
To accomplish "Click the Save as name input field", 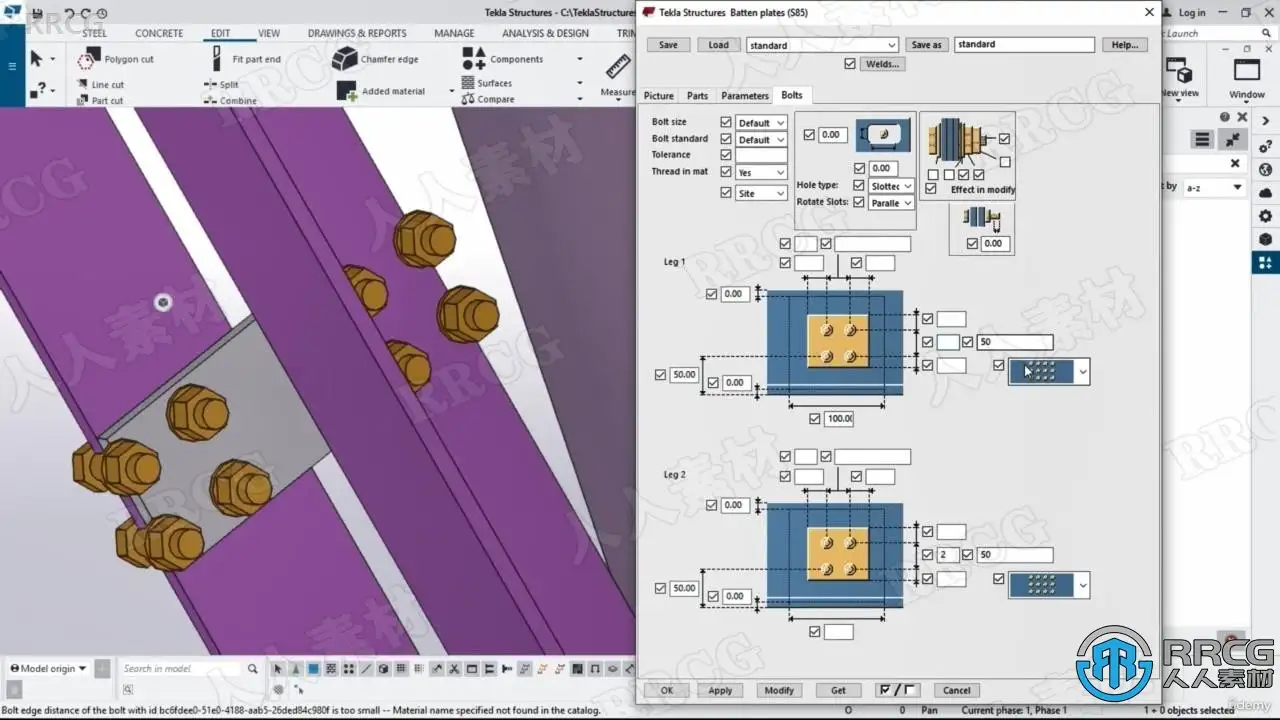I will click(x=1024, y=45).
